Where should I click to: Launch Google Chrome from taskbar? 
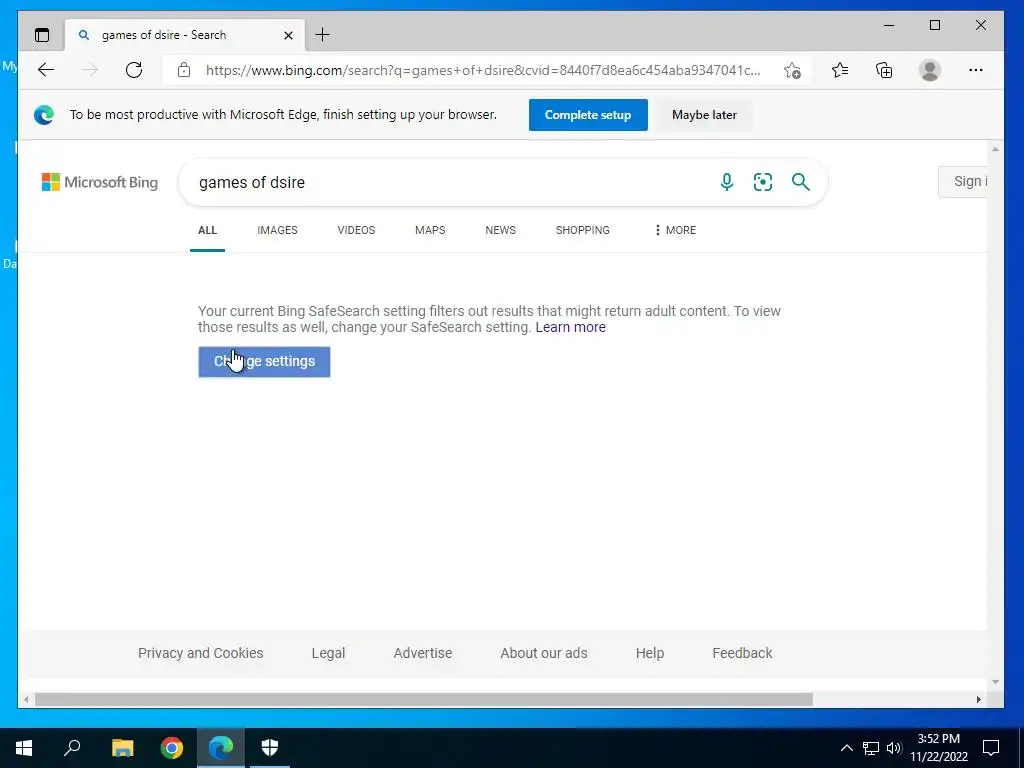coord(172,748)
